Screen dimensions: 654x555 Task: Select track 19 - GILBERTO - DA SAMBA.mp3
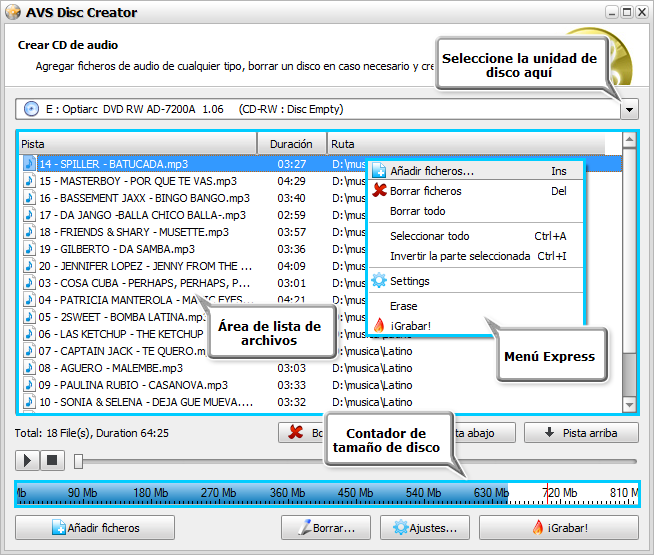(117, 249)
